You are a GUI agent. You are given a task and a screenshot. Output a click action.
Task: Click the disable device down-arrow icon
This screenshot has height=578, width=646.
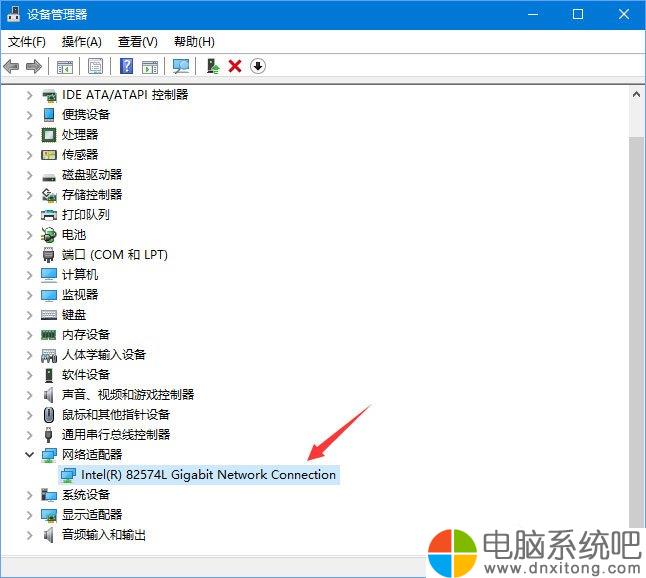point(257,66)
